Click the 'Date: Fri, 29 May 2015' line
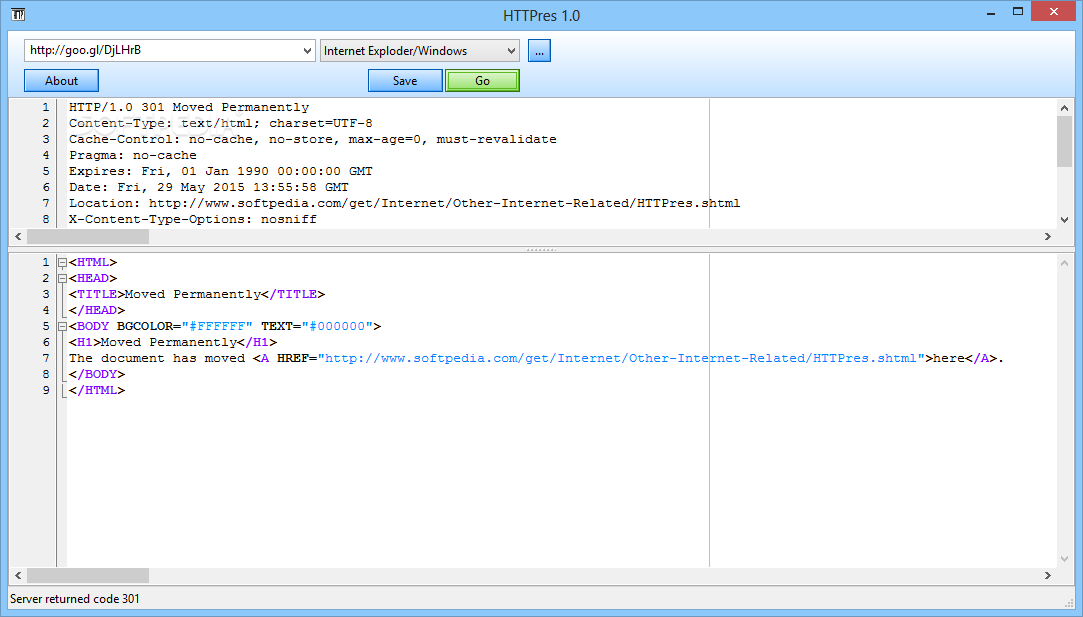Viewport: 1083px width, 617px height. tap(209, 187)
